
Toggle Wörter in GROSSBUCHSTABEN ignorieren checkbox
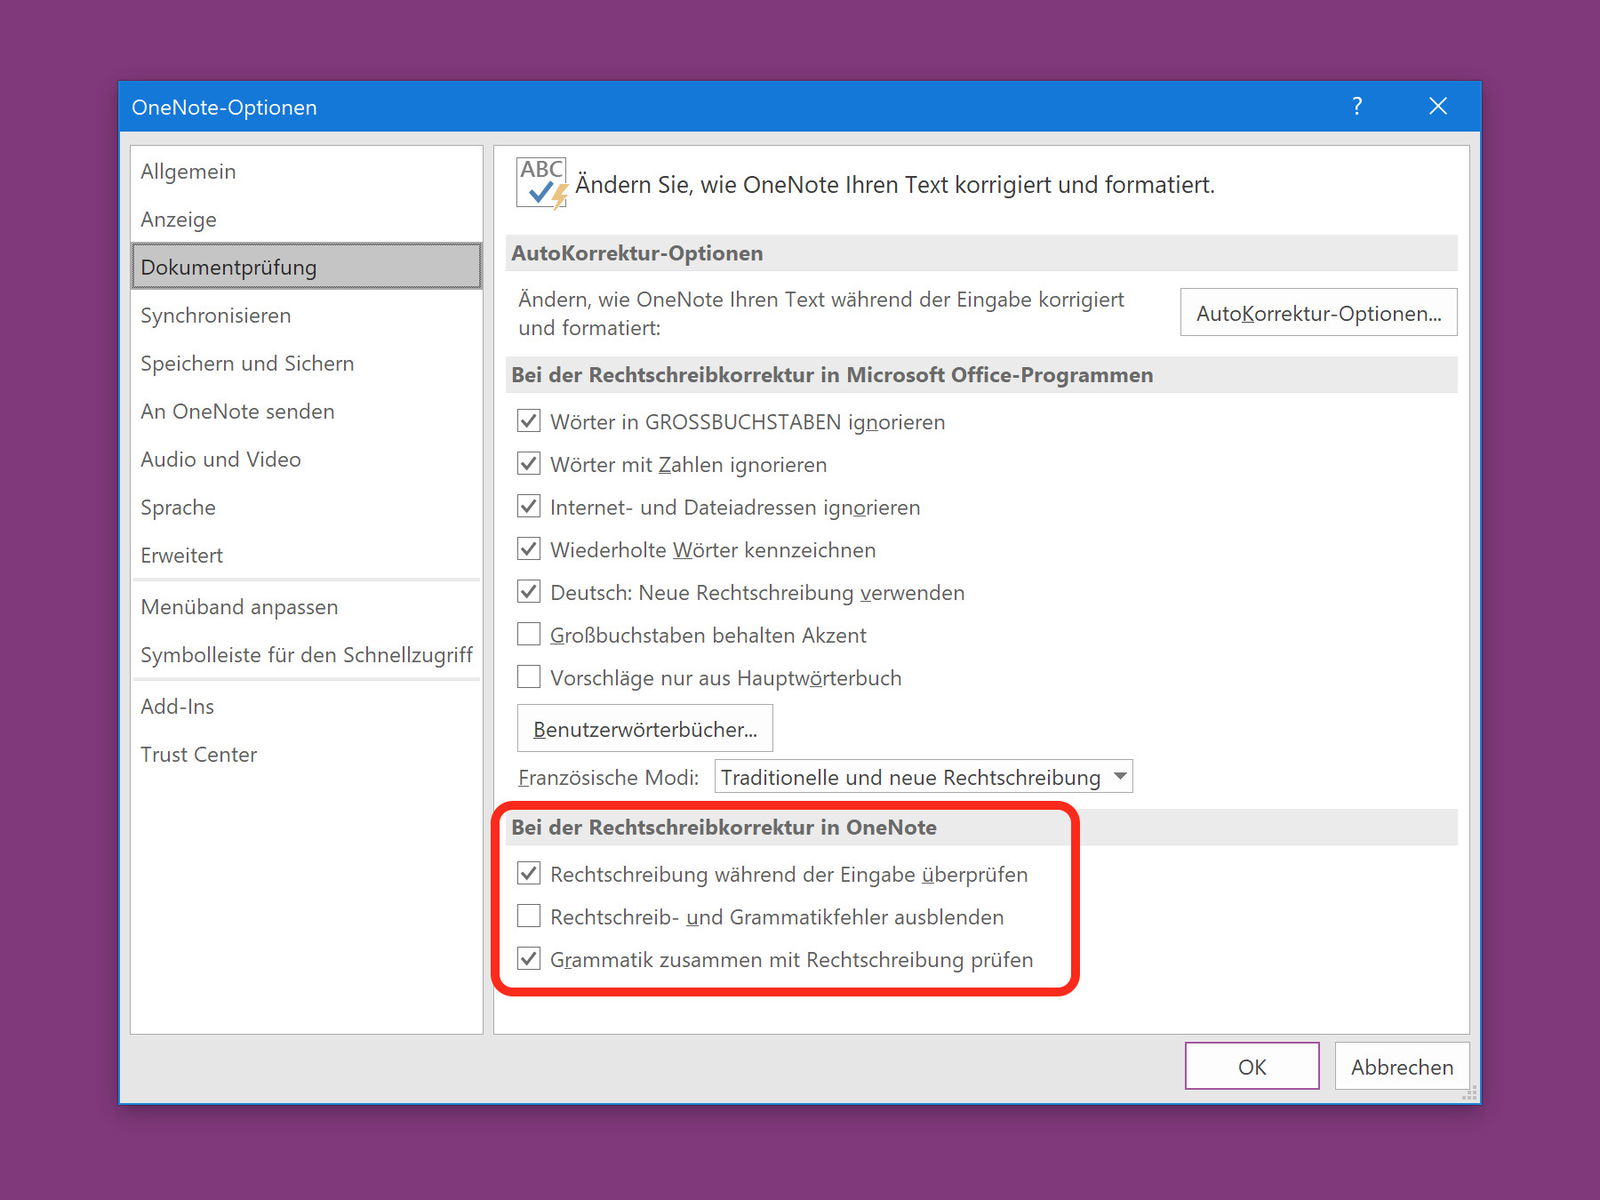529,421
